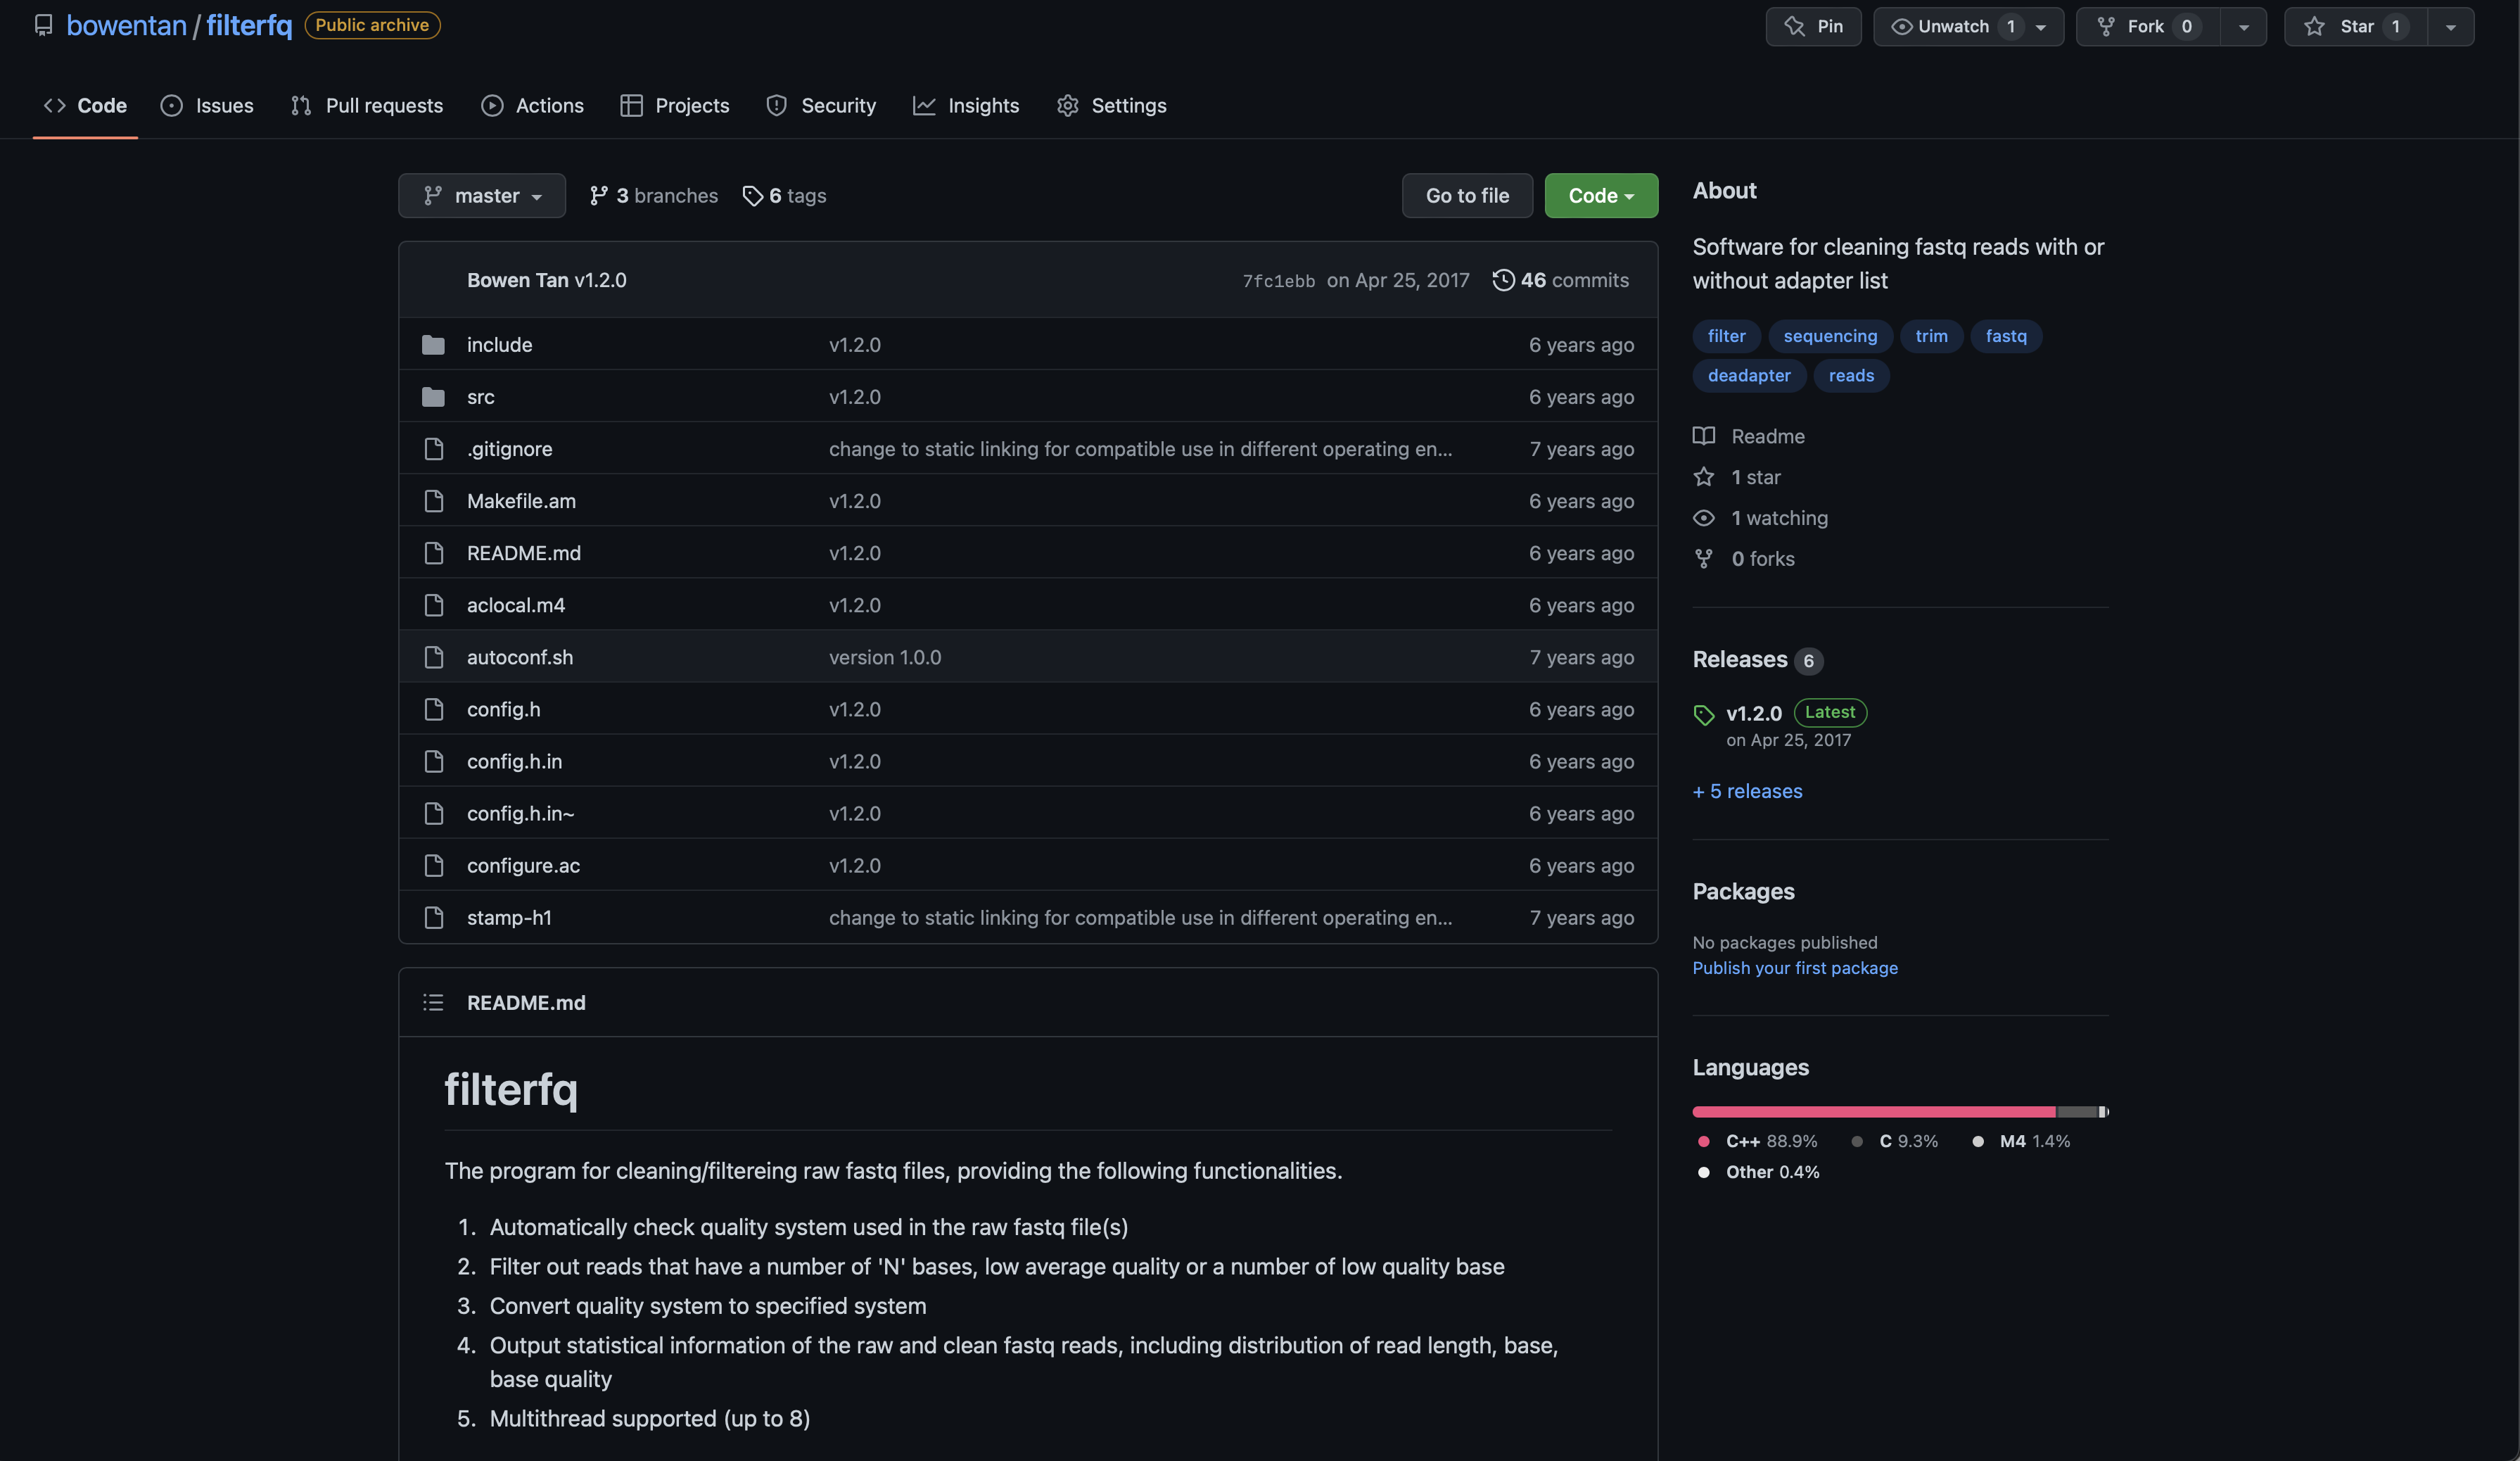Pin this repository
2520x1461 pixels.
click(1813, 26)
